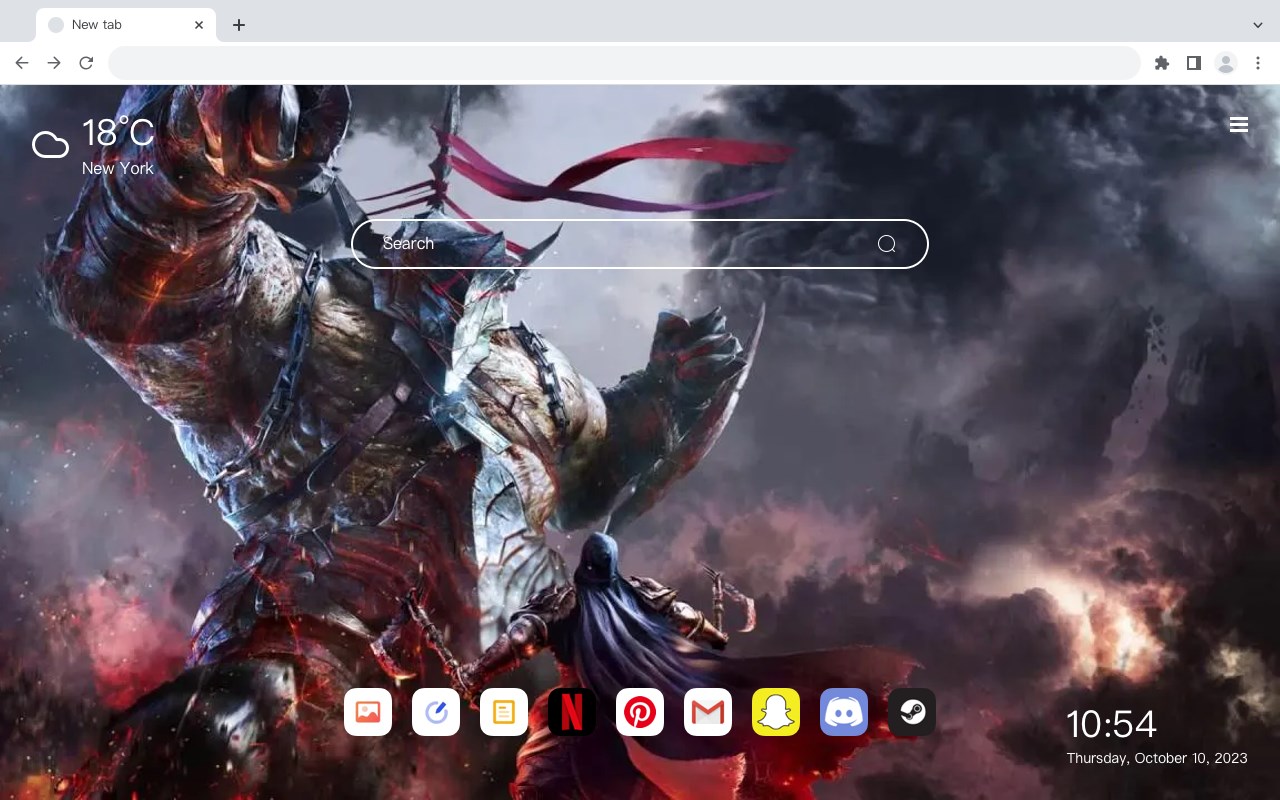The width and height of the screenshot is (1280, 800).
Task: Click into the Search field
Action: pos(640,244)
